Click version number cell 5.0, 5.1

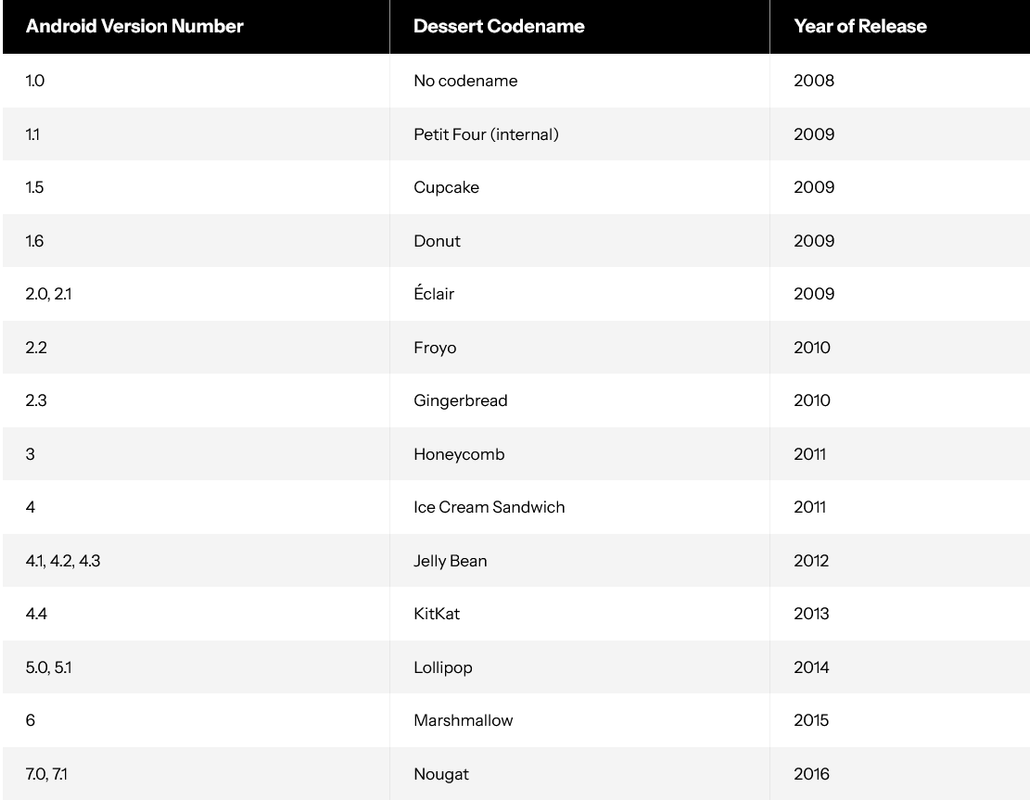click(196, 667)
